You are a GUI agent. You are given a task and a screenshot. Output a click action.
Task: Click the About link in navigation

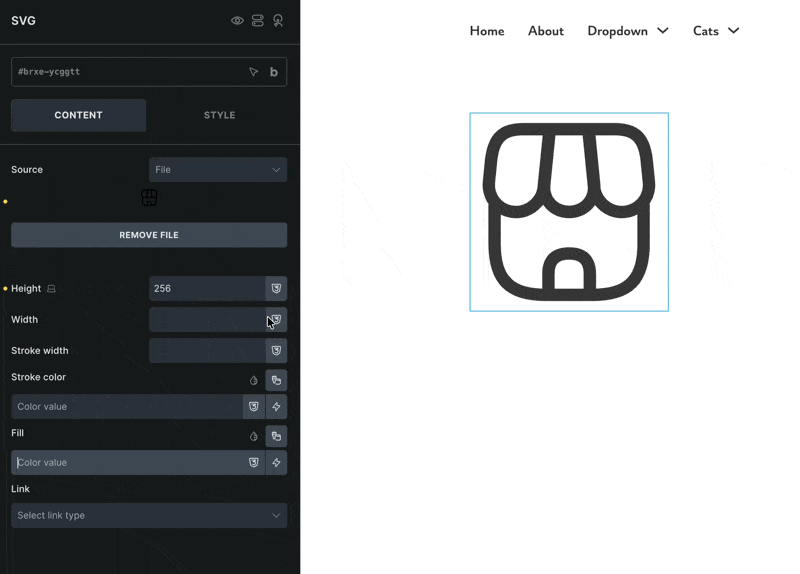546,31
